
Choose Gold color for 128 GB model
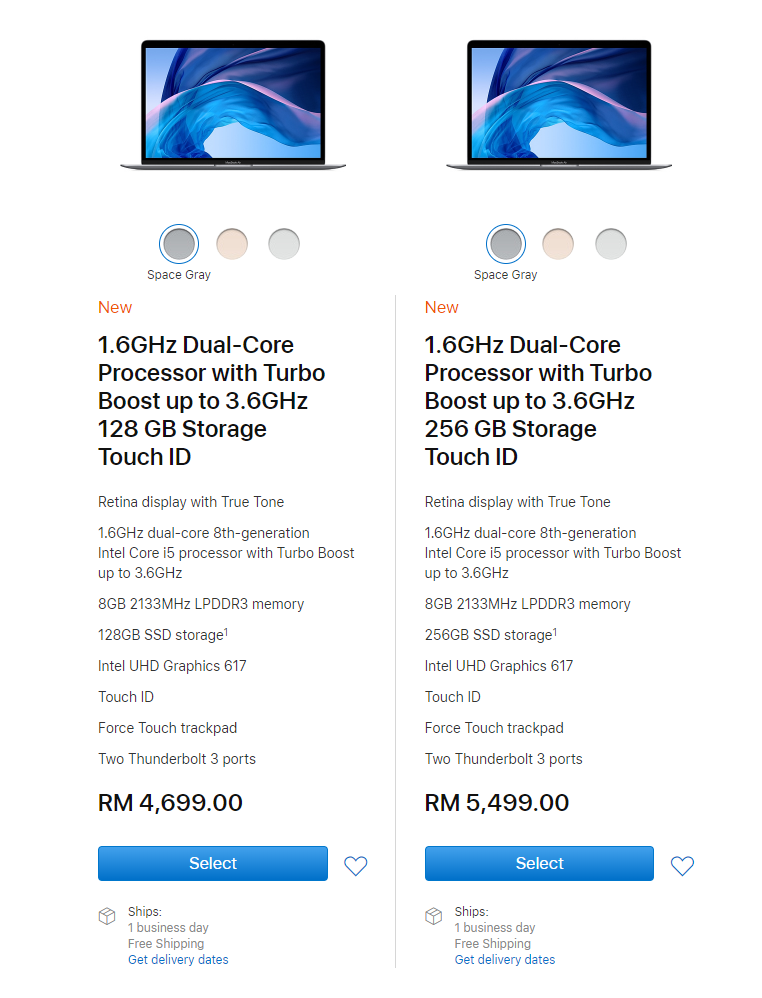tap(232, 243)
